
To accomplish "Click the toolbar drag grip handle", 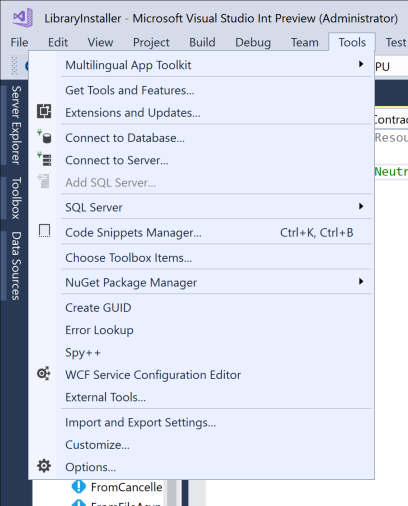I will (x=14, y=66).
